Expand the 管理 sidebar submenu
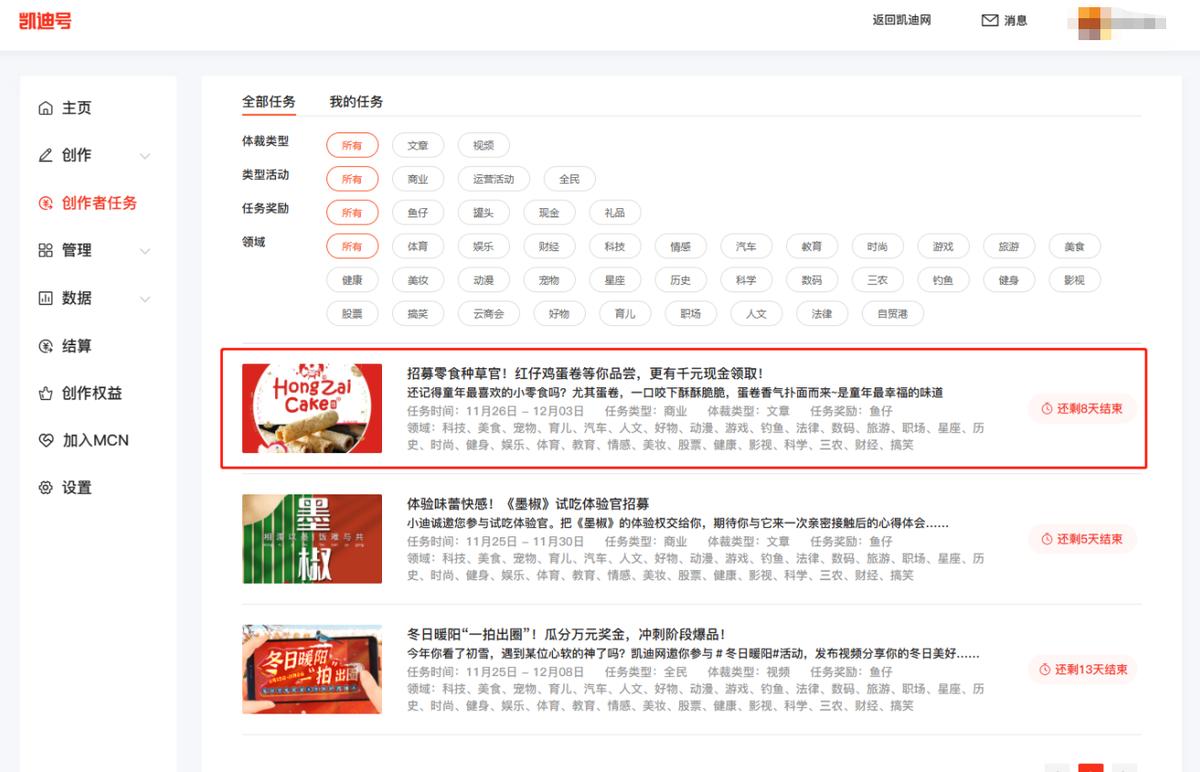The image size is (1200, 772). [x=146, y=251]
